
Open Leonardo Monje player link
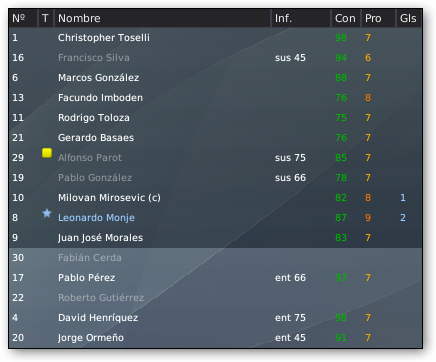(x=96, y=218)
